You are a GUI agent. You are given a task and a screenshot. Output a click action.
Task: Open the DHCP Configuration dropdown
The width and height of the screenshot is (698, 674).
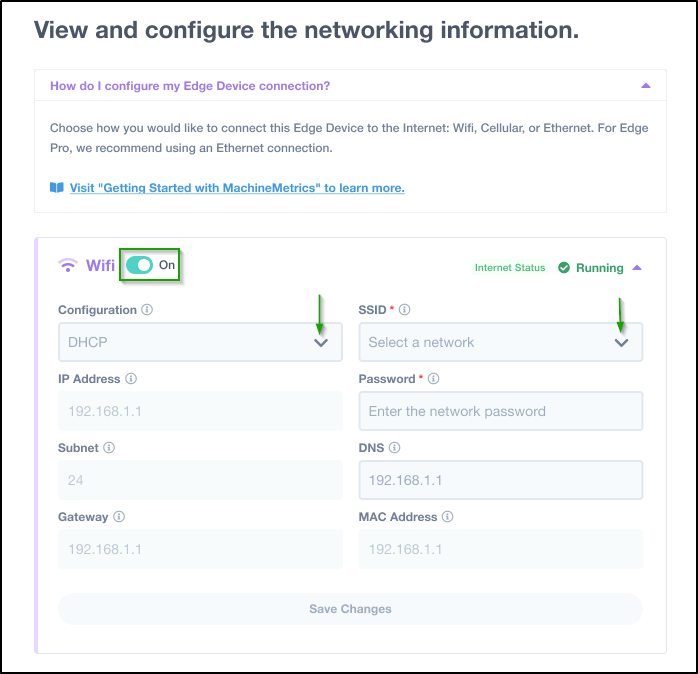200,342
